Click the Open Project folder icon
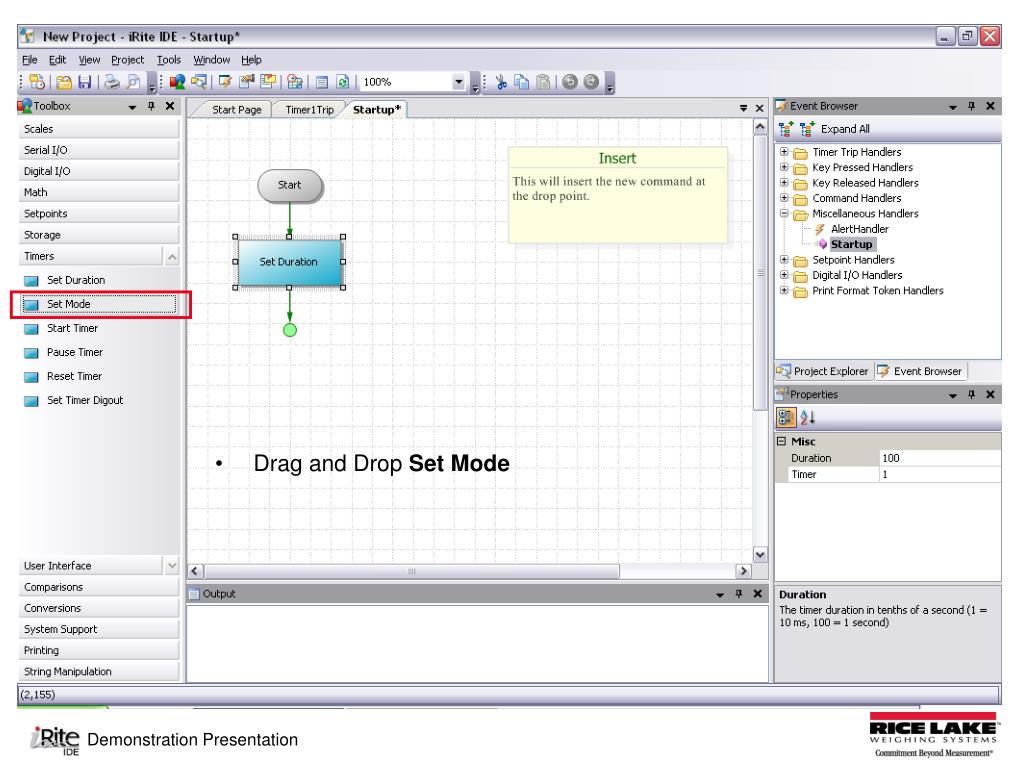This screenshot has height=768, width=1024. (64, 82)
